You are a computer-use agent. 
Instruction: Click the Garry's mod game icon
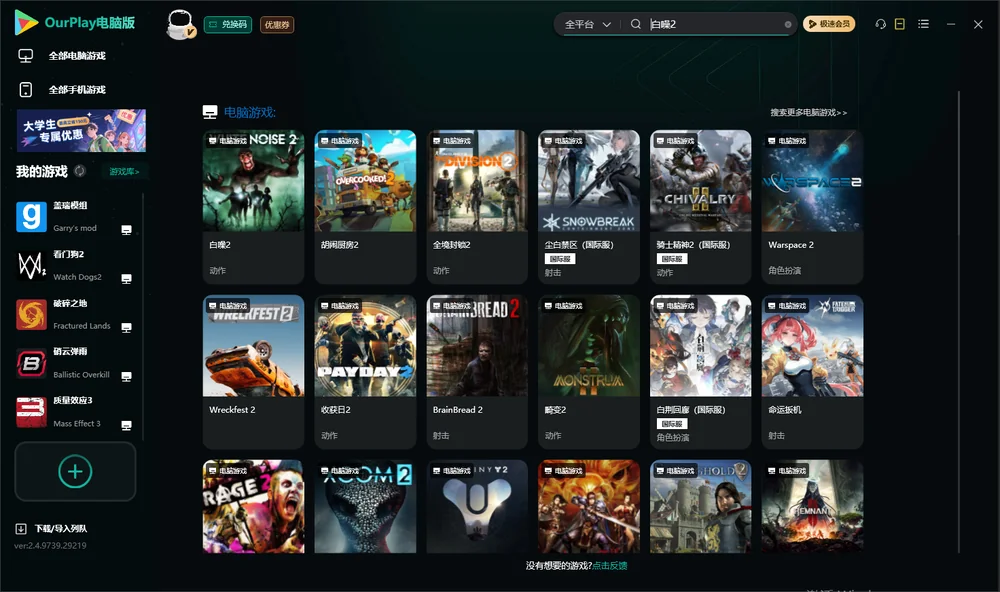31,217
